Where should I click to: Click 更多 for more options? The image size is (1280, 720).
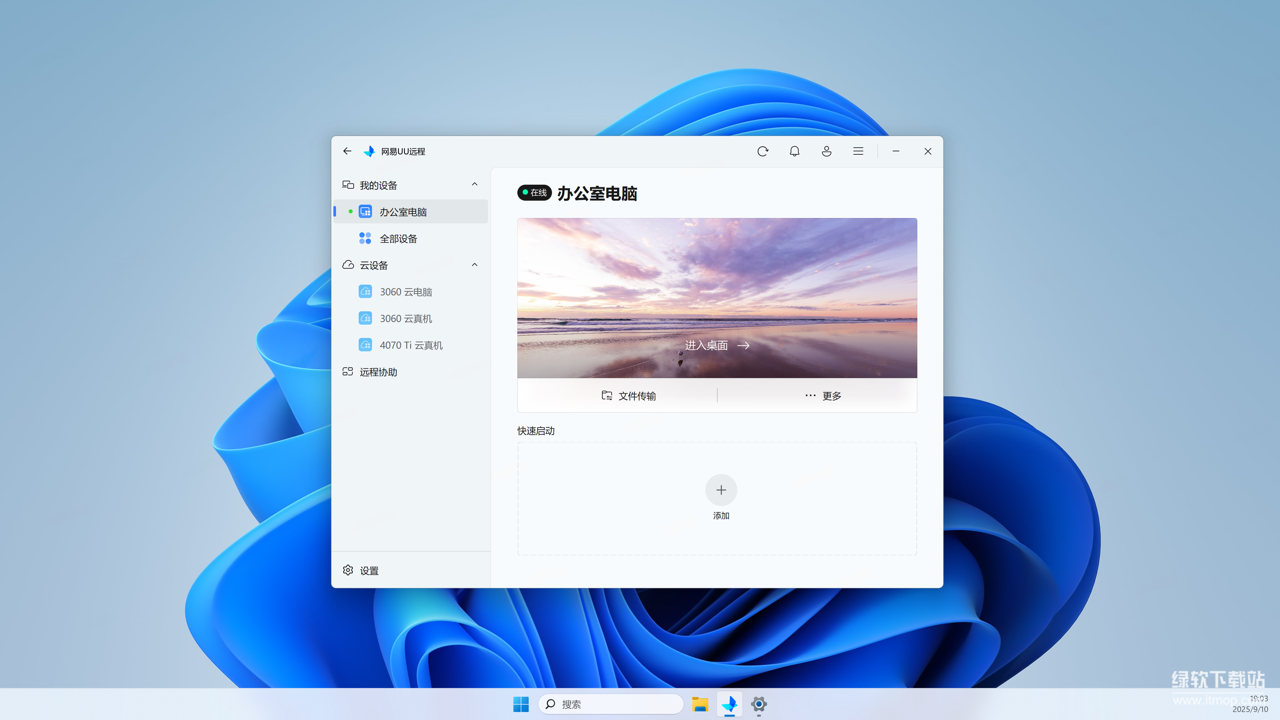pos(824,395)
